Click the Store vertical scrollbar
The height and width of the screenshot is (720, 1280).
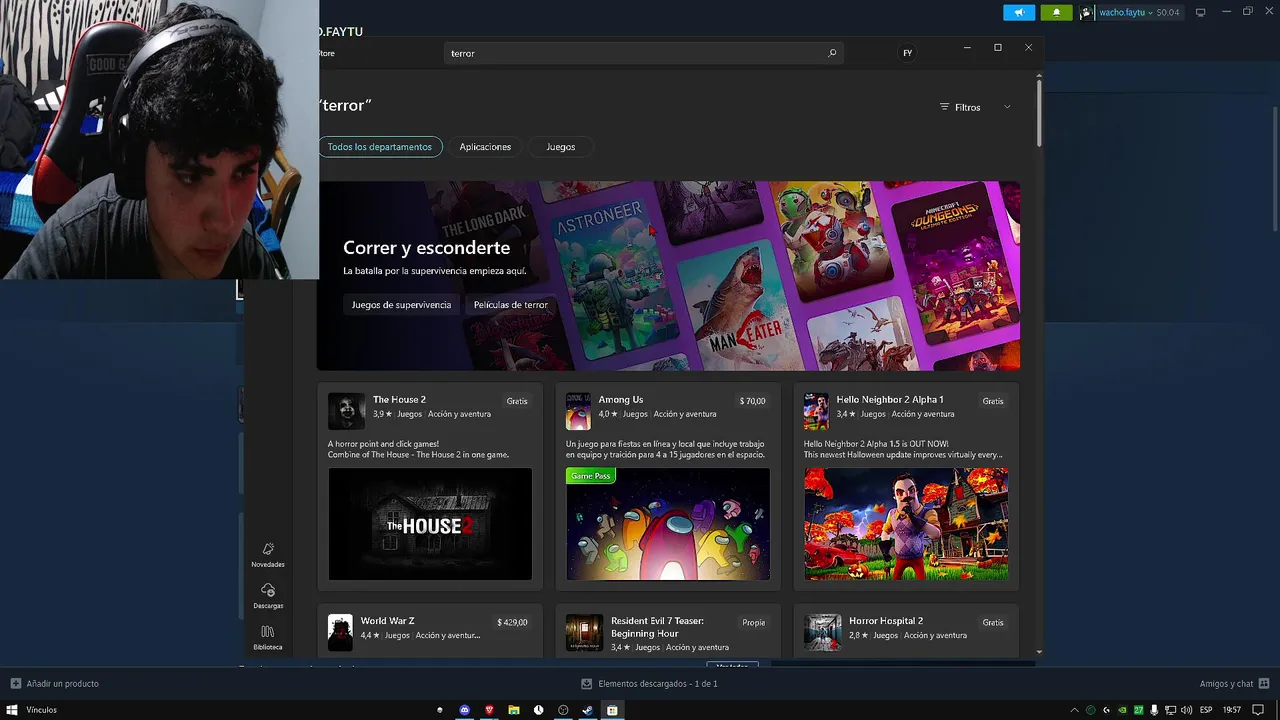point(1039,112)
